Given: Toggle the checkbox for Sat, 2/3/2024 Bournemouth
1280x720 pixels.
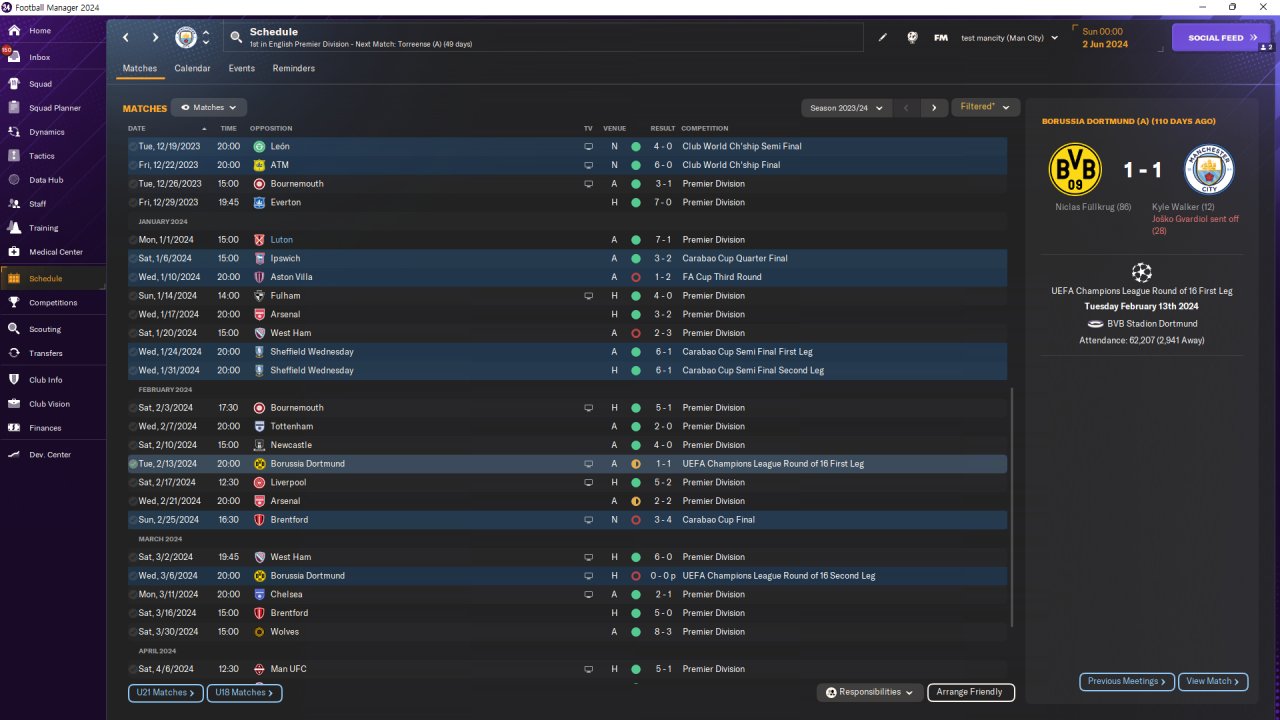Looking at the screenshot, I should pyautogui.click(x=133, y=408).
